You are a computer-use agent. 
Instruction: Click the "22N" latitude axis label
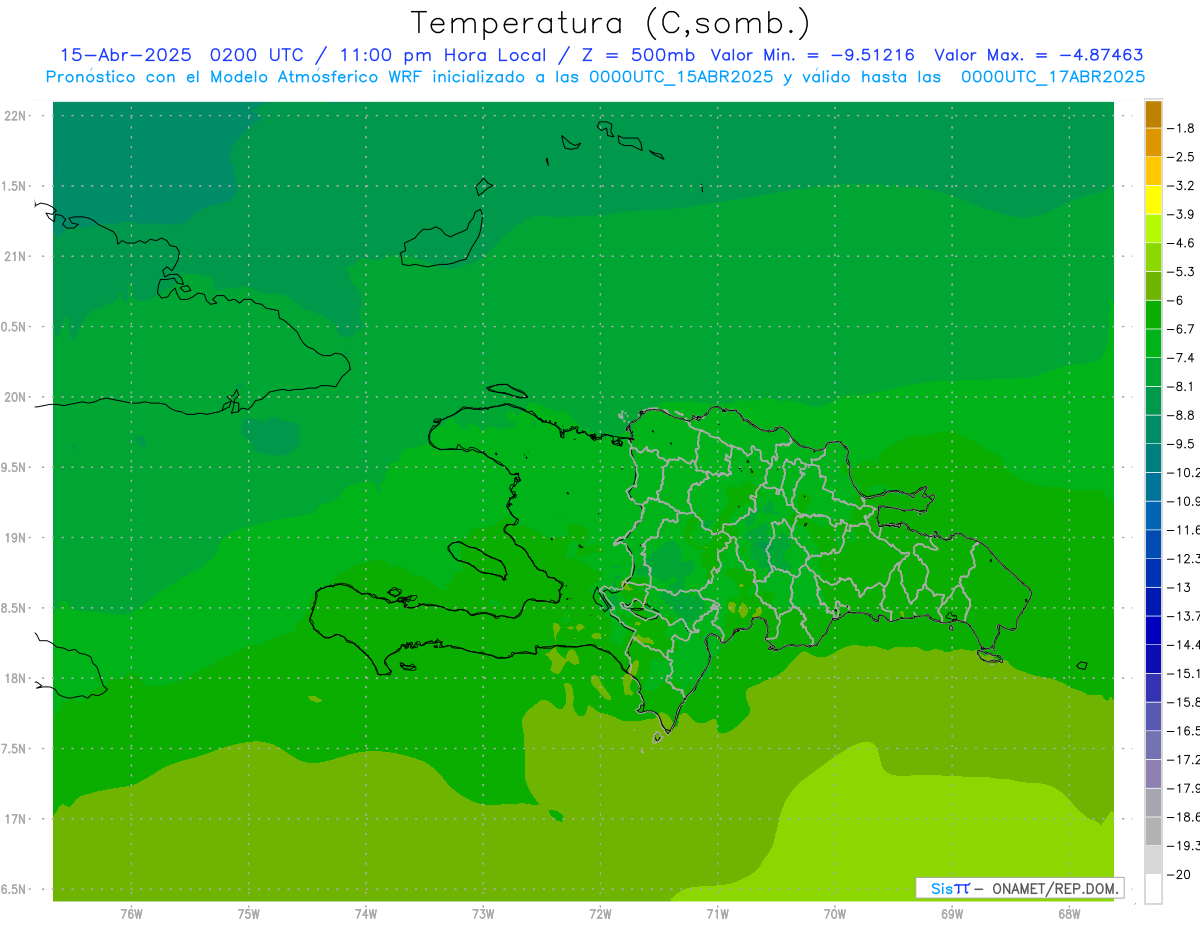coord(14,116)
